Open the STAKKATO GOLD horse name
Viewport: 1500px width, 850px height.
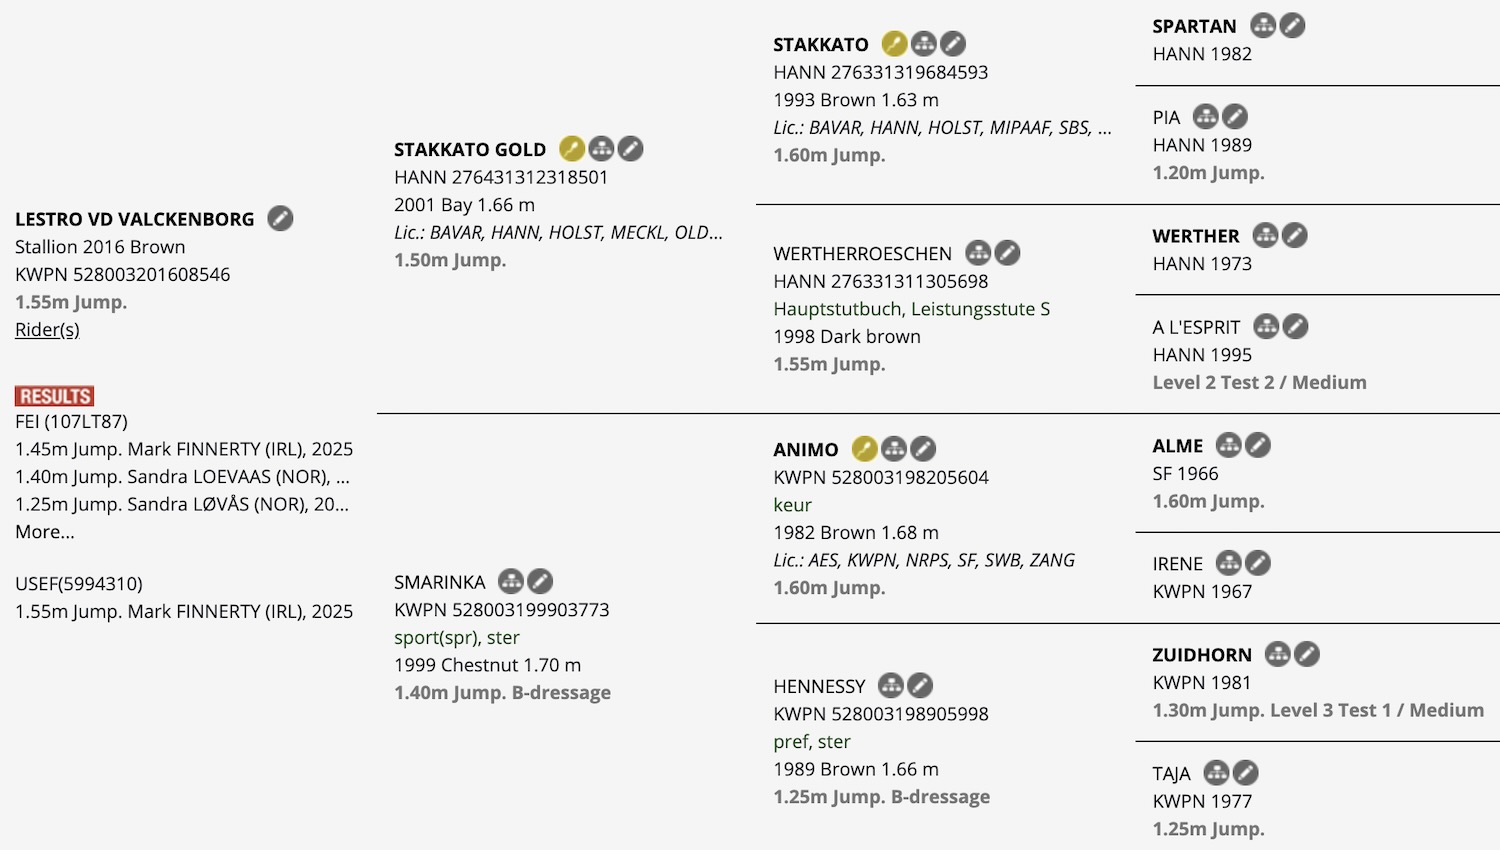[x=470, y=150]
